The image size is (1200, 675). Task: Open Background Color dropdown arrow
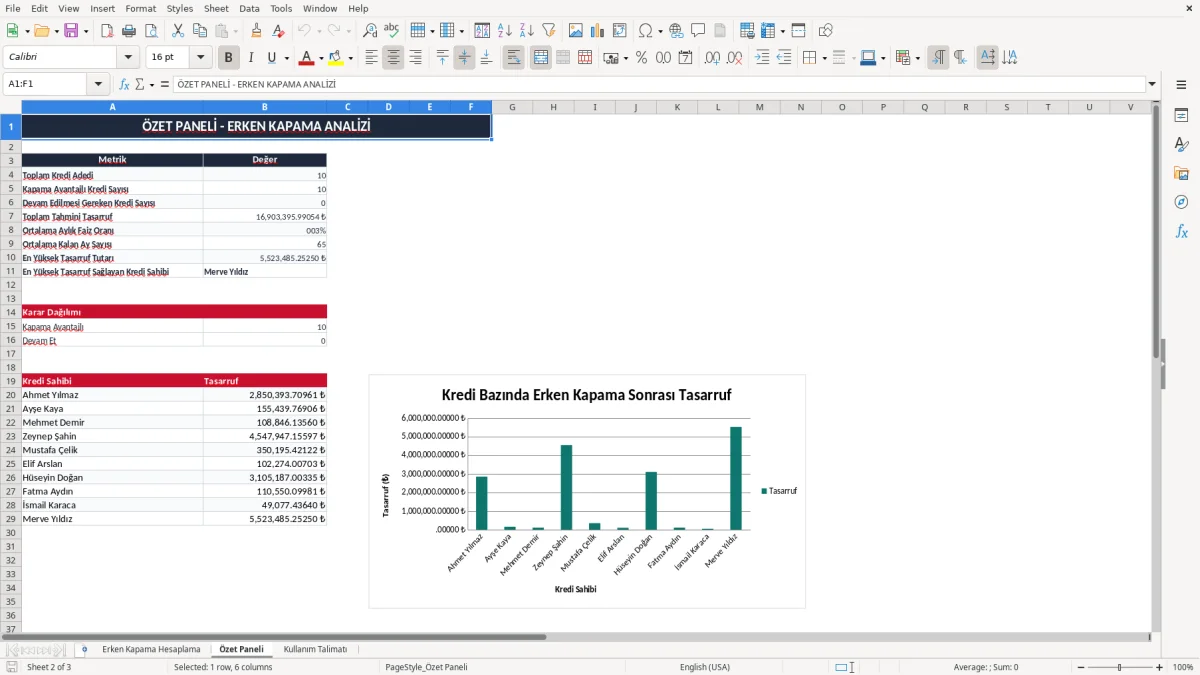point(349,58)
